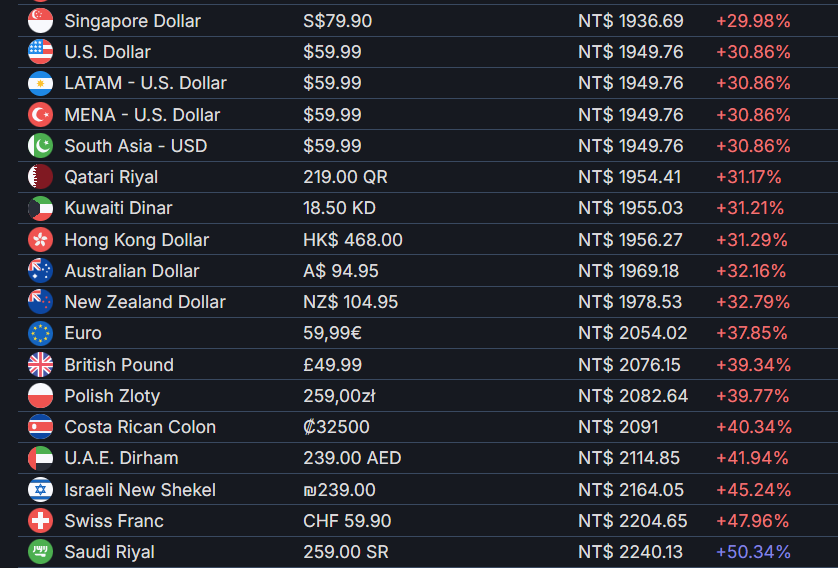The height and width of the screenshot is (568, 838).
Task: Click the U.A.E. Dirham currency name
Action: (121, 458)
